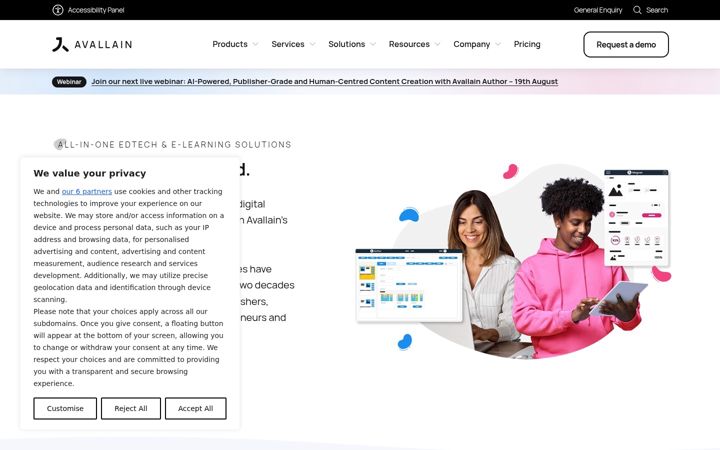Click the Search text label
The height and width of the screenshot is (450, 720).
tap(657, 10)
